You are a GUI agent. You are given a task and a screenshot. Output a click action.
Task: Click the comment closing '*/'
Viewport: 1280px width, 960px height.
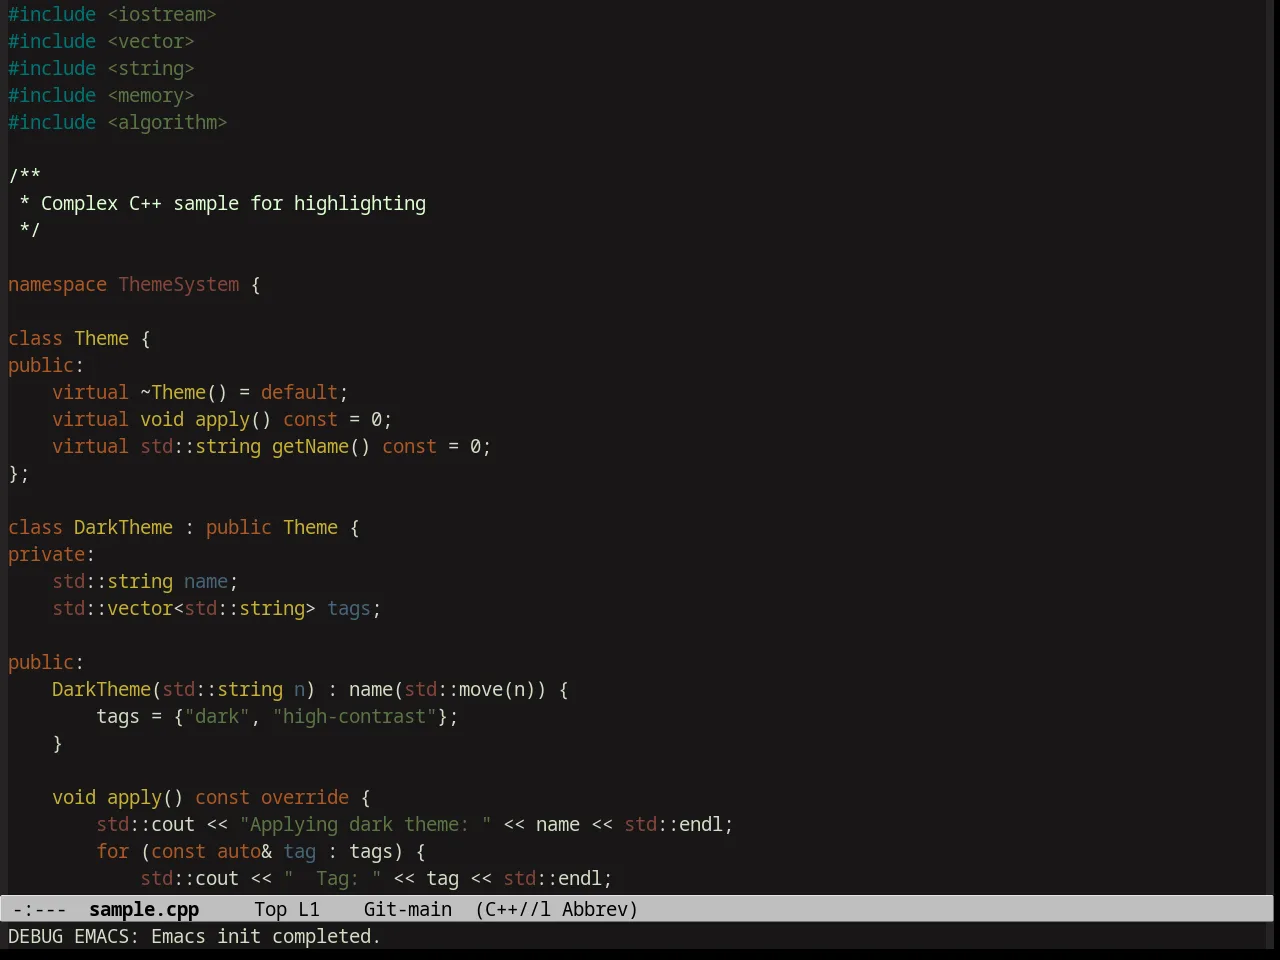pos(30,230)
